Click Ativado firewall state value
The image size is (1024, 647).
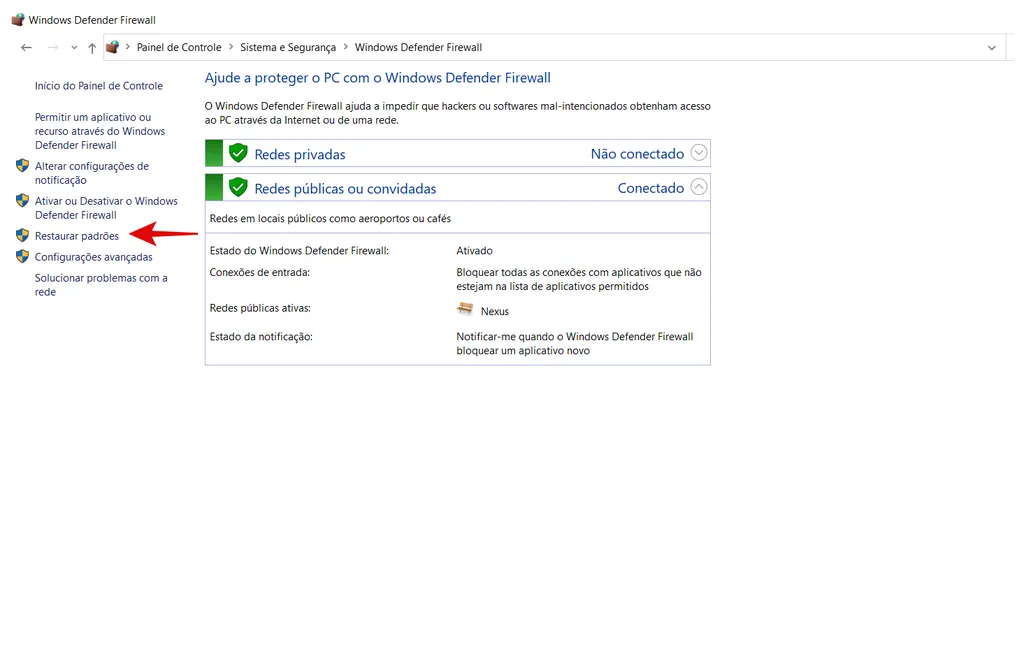click(x=474, y=251)
